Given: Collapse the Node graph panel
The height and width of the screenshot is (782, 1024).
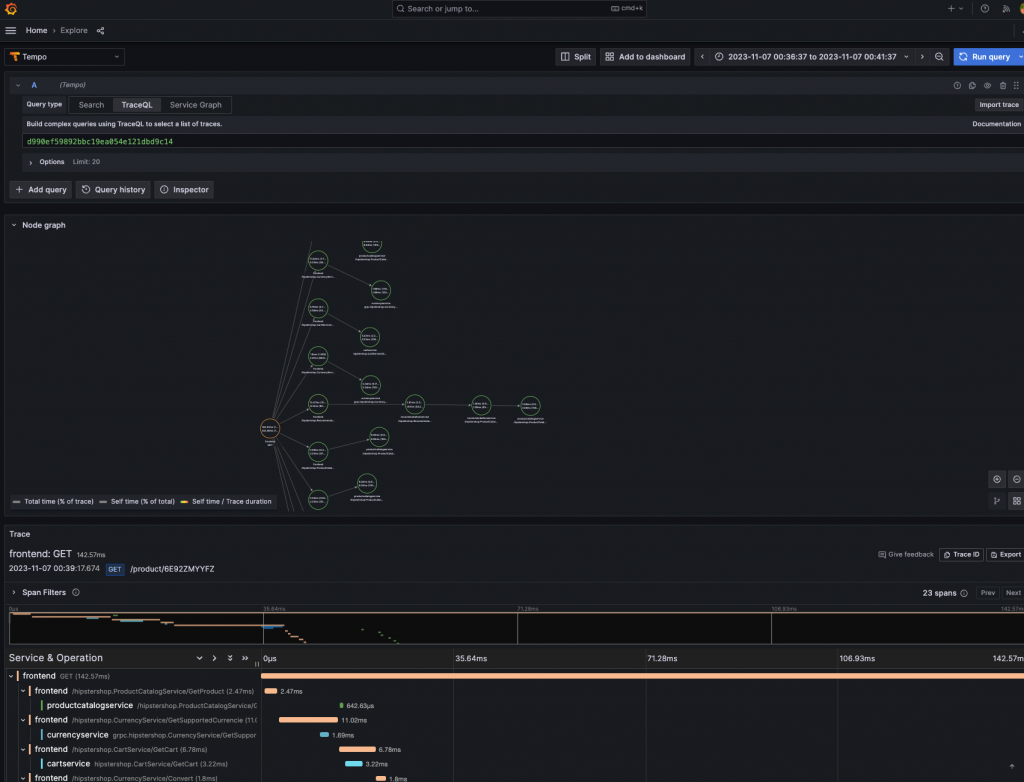Looking at the screenshot, I should coord(14,225).
